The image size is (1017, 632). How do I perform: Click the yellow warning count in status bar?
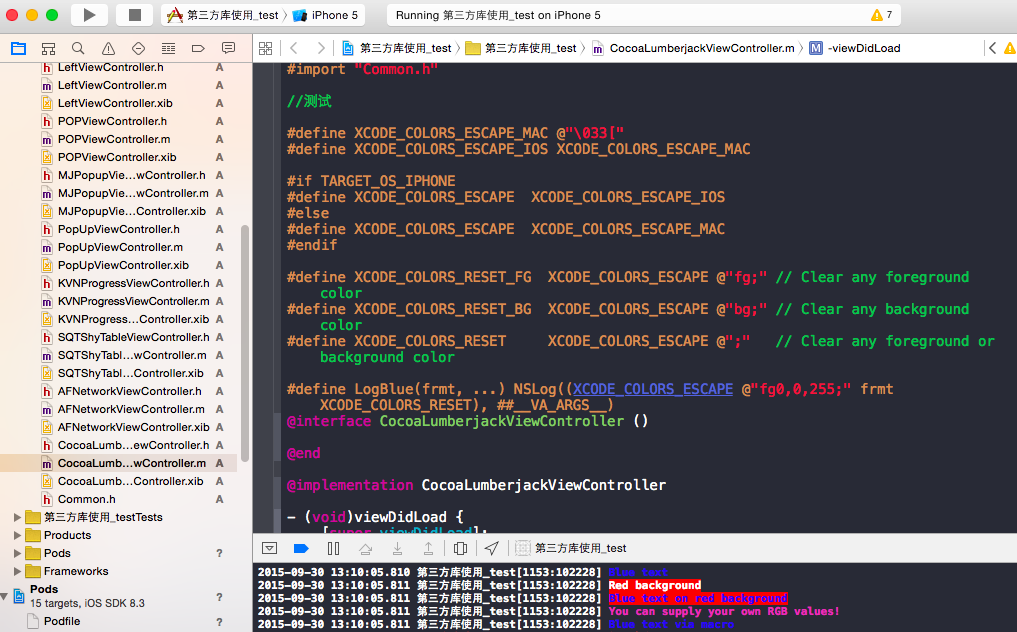881,15
